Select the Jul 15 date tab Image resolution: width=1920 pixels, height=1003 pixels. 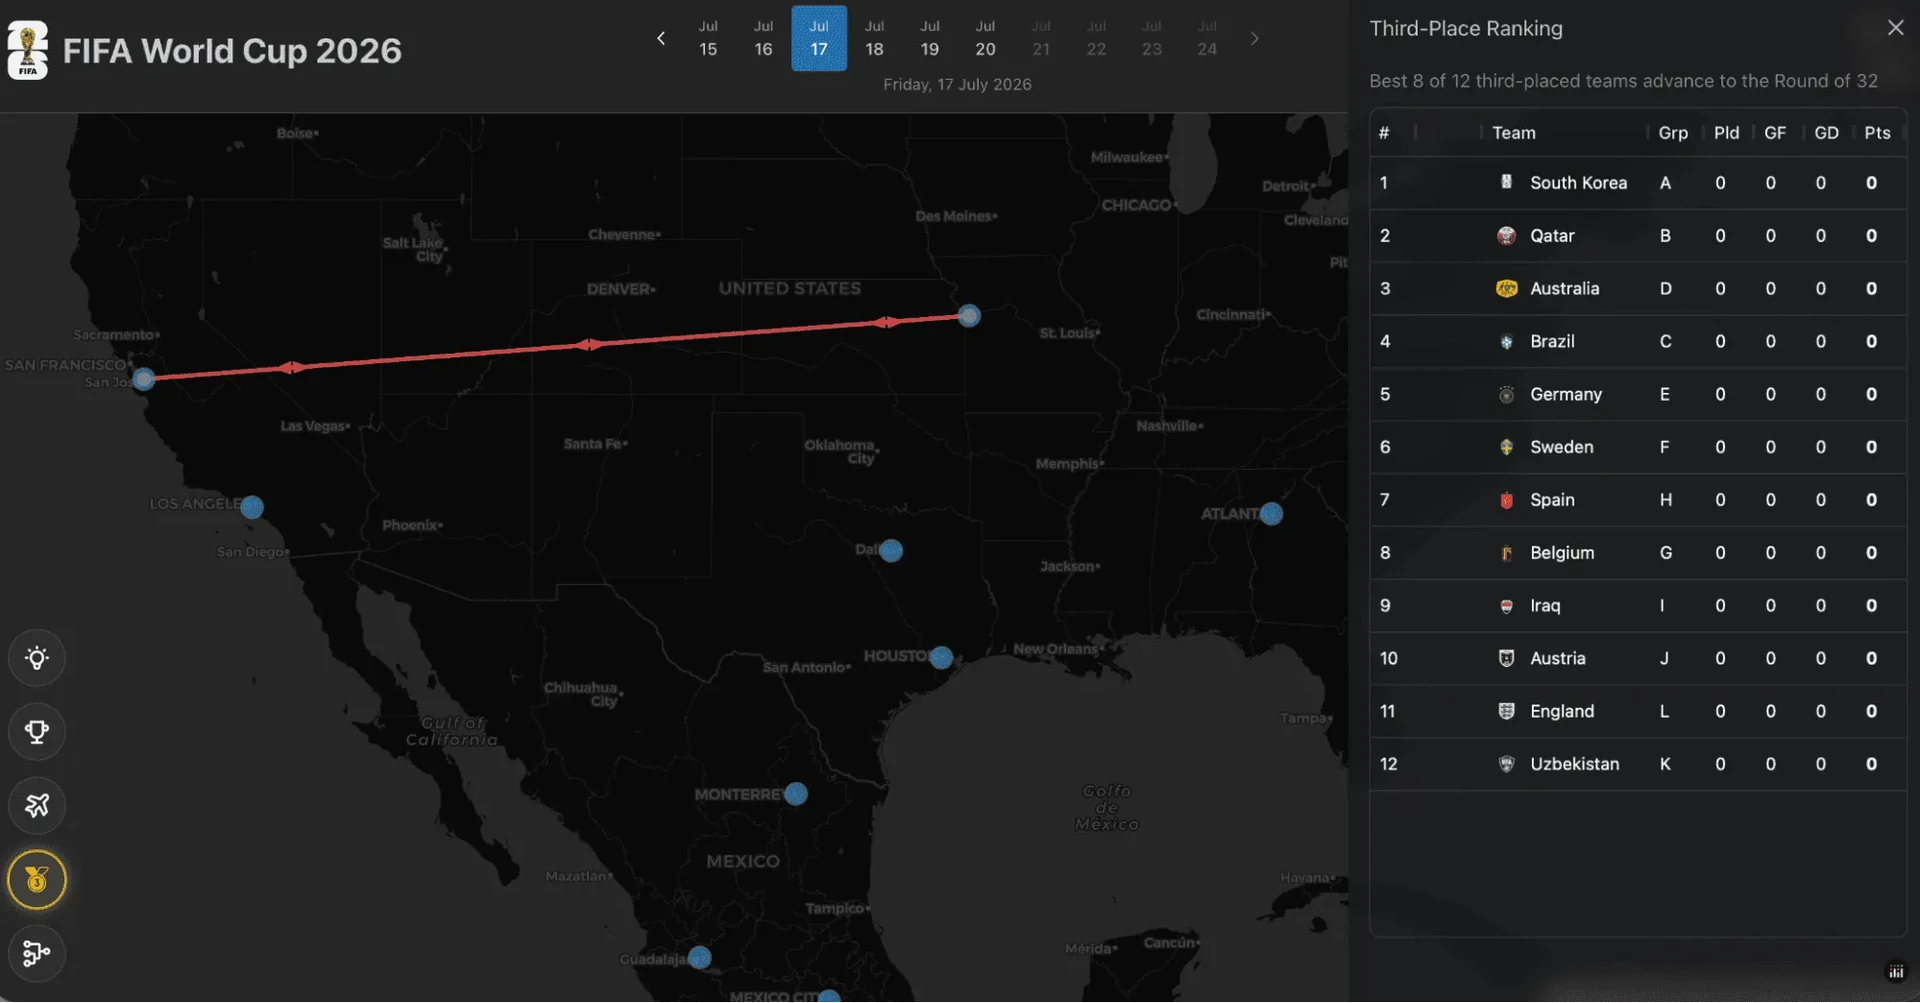(x=708, y=38)
